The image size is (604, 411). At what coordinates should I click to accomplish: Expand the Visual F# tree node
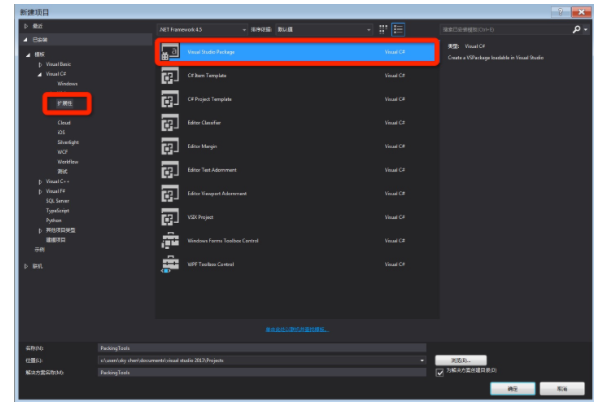point(40,191)
